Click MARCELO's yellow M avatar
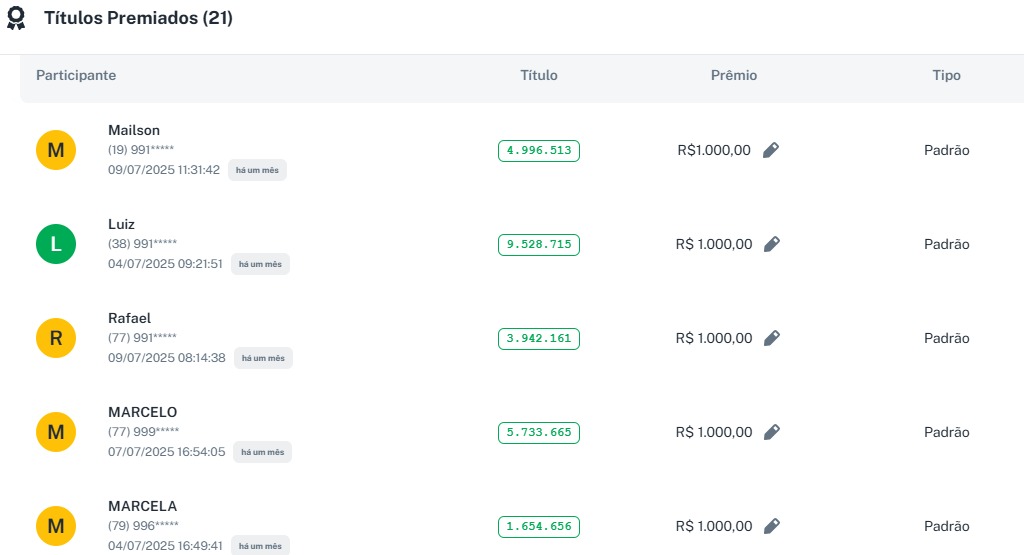Image resolution: width=1024 pixels, height=555 pixels. coord(56,432)
